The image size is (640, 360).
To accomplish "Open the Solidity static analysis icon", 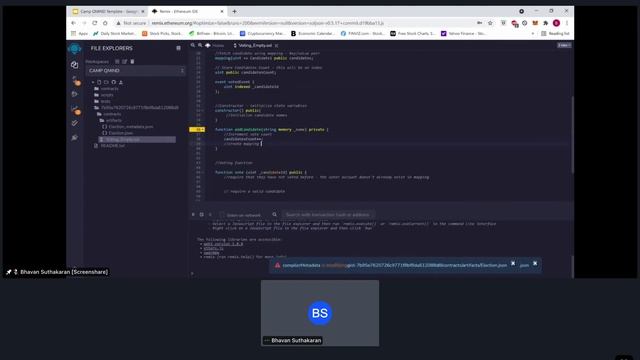I will [75, 109].
